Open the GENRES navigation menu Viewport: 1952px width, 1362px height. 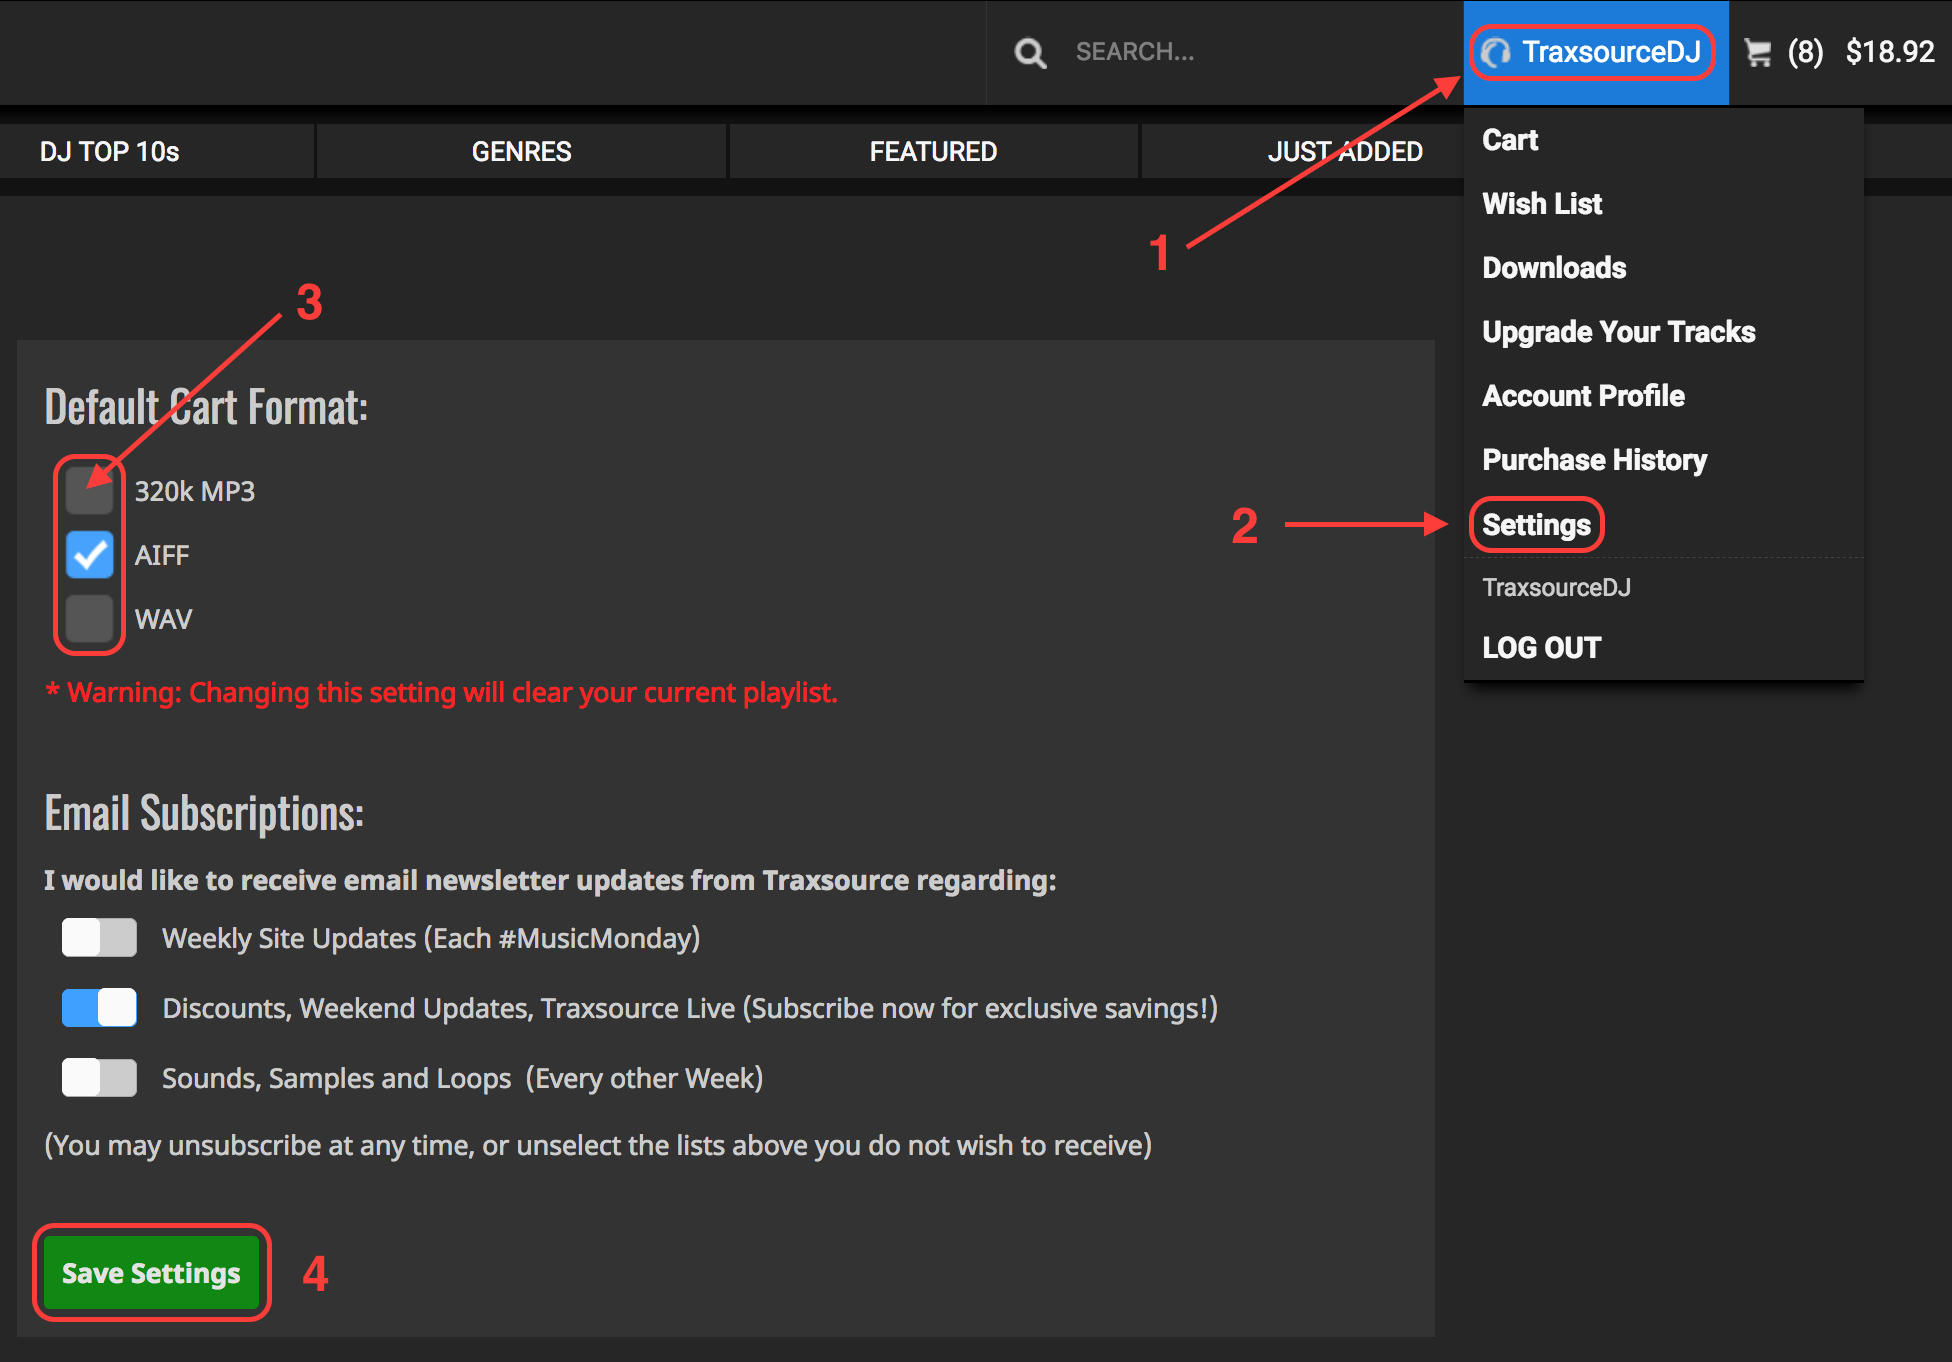click(521, 151)
